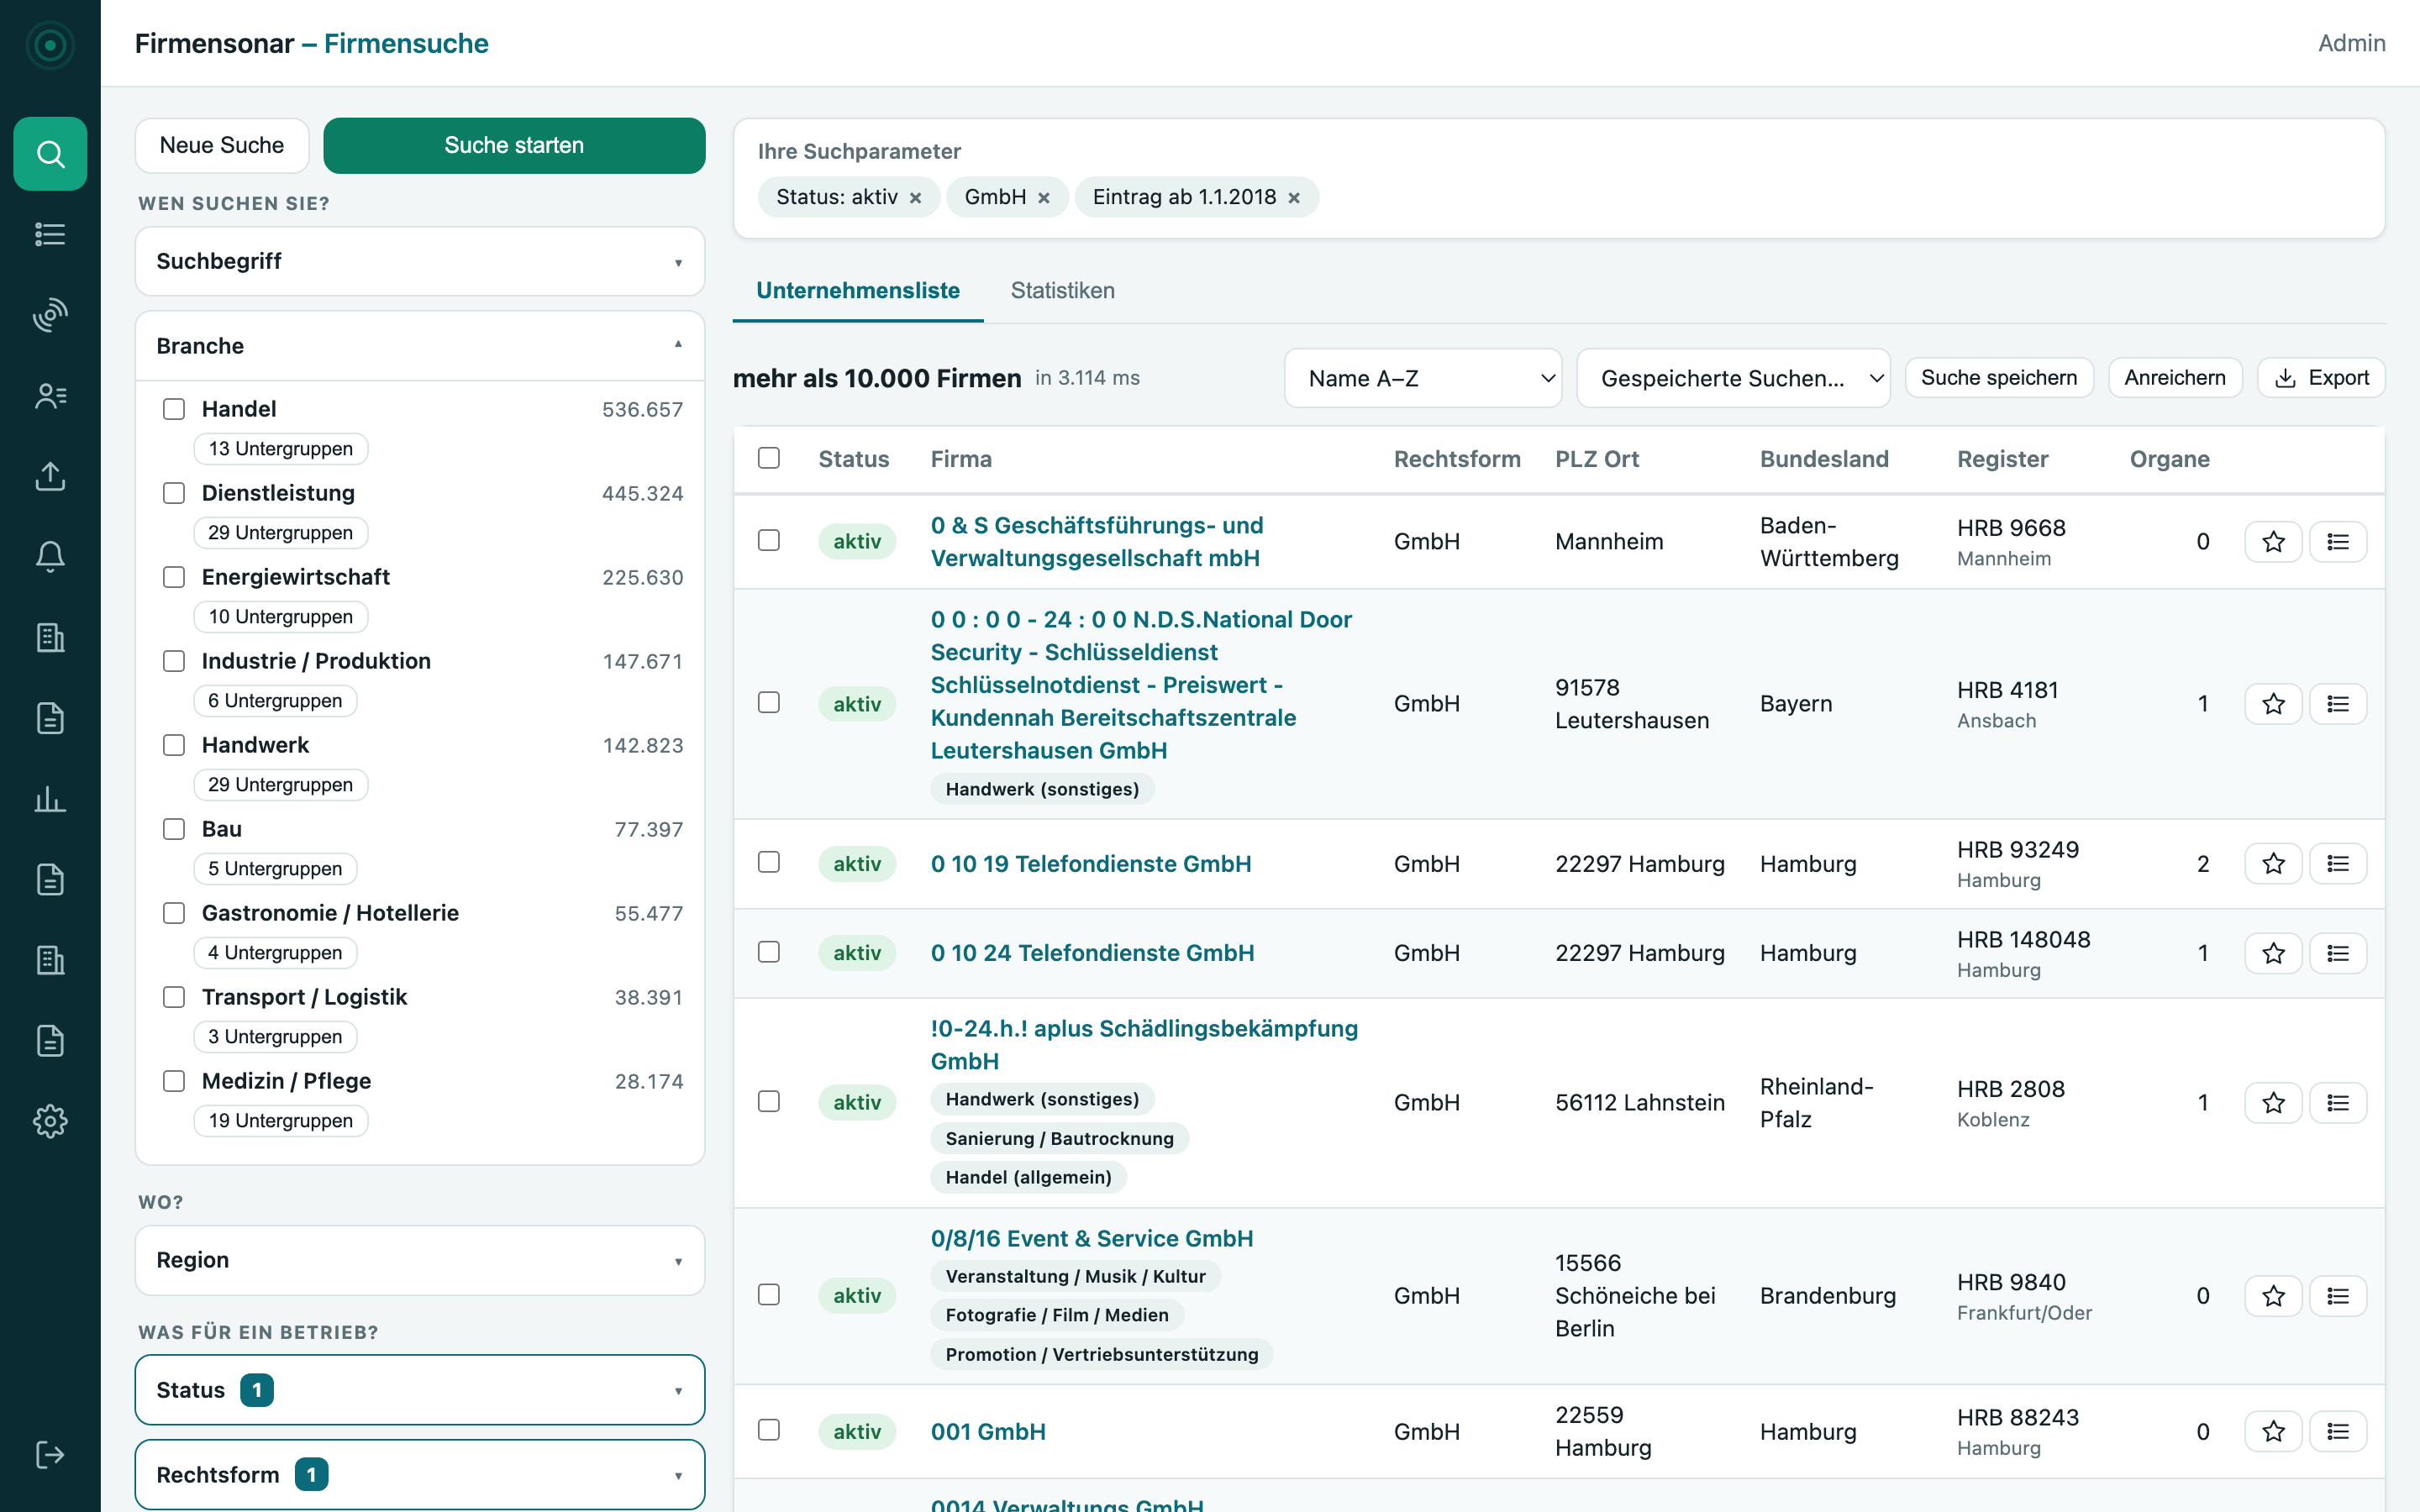Click the Anreichern button

coord(2175,378)
